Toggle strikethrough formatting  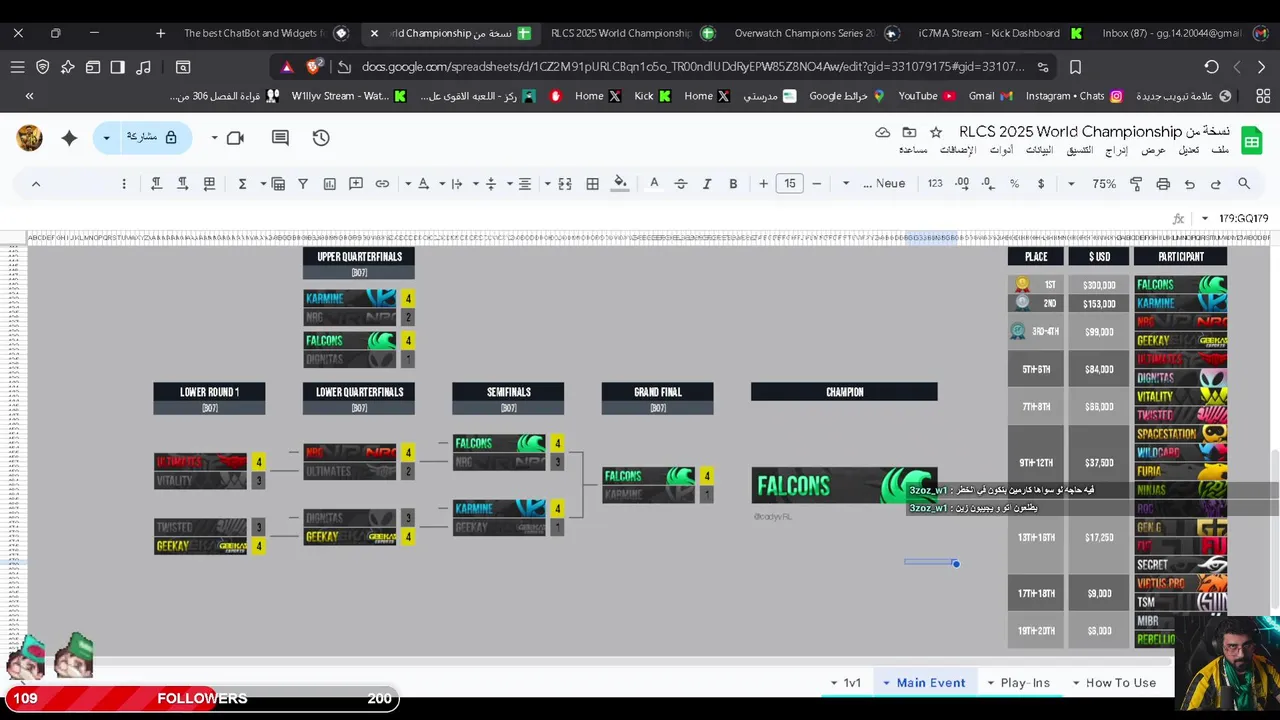coord(681,184)
